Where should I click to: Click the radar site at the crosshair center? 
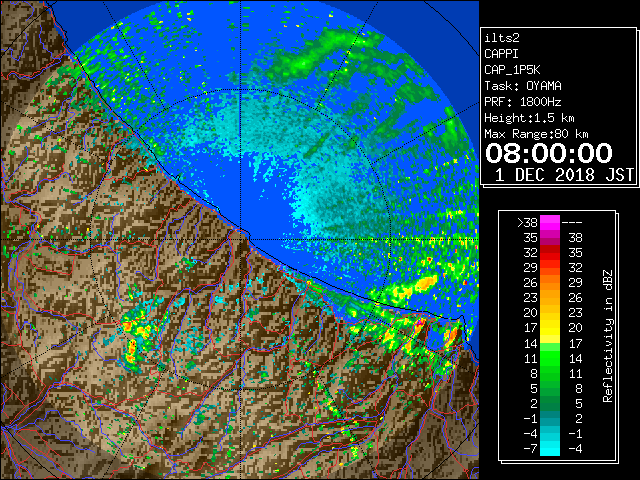[x=241, y=239]
